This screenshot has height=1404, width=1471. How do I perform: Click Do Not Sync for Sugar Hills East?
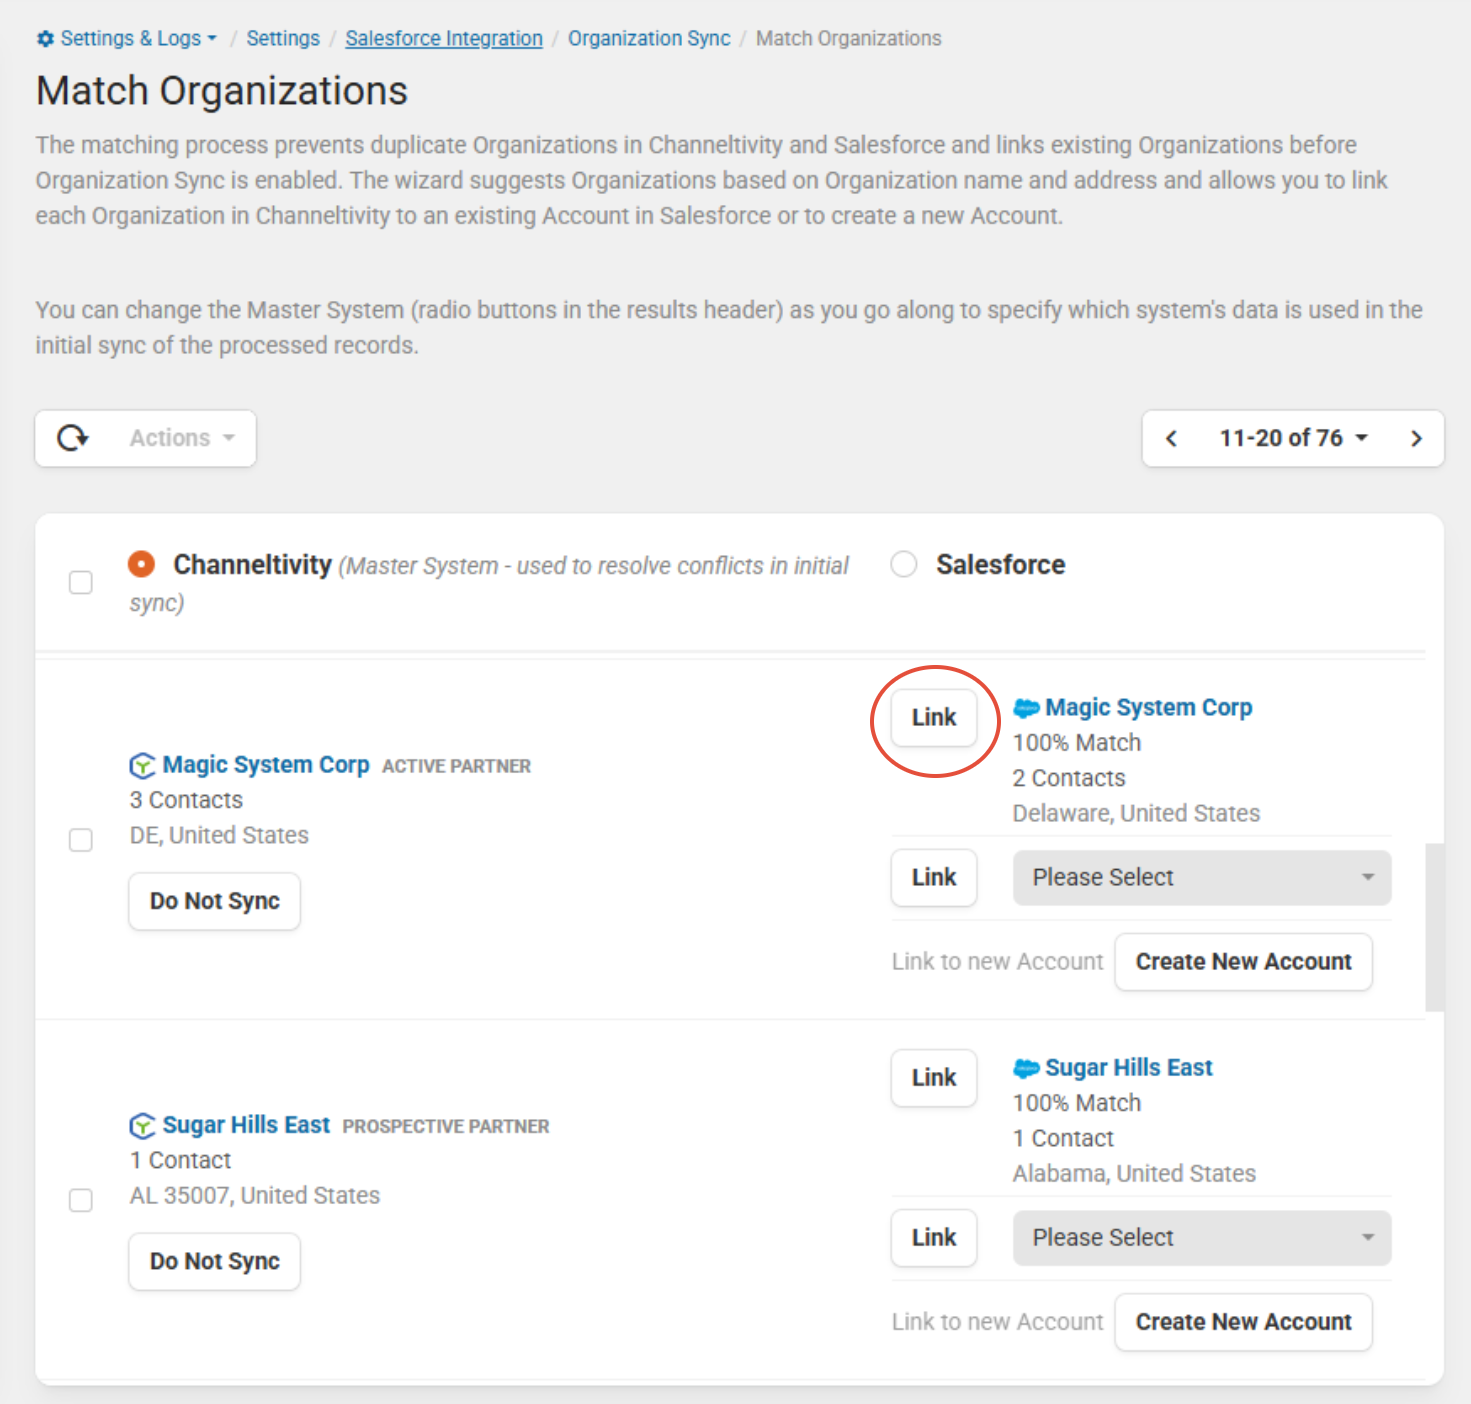coord(215,1261)
